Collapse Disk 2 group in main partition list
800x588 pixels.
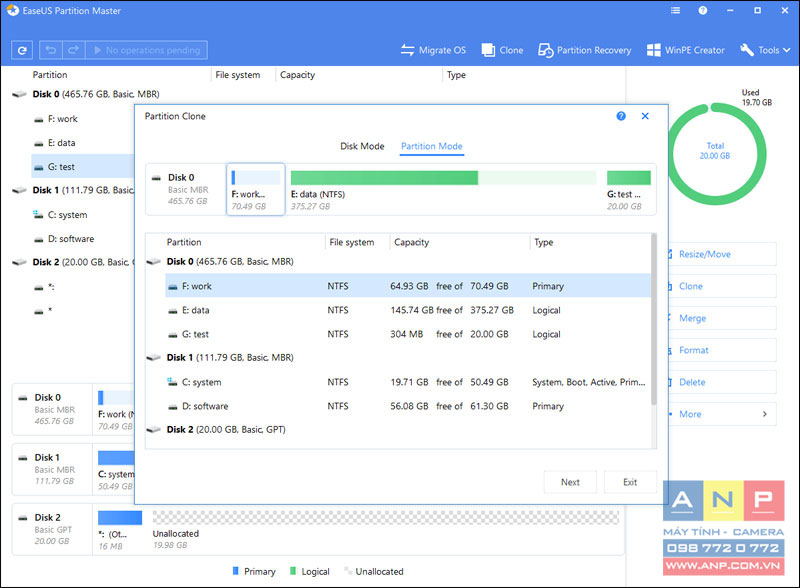pyautogui.click(x=19, y=262)
